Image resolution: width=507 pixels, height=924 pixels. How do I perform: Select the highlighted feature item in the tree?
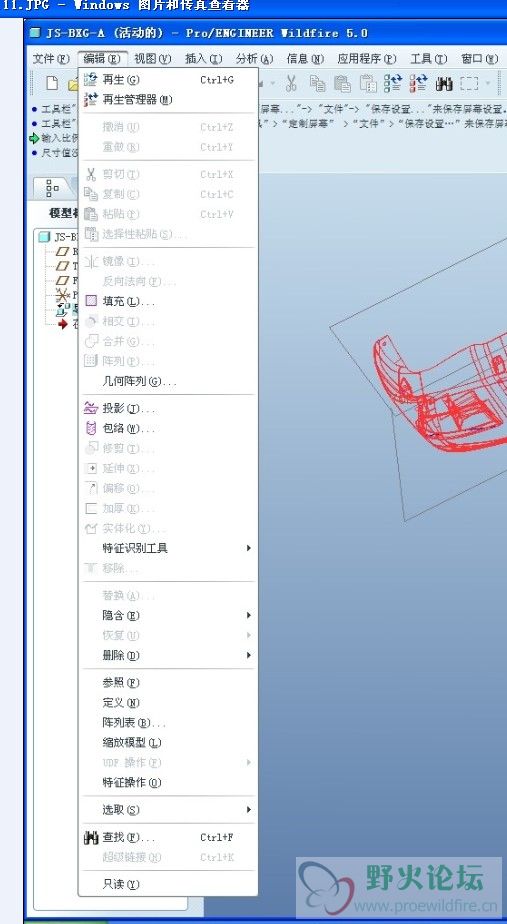coord(68,309)
